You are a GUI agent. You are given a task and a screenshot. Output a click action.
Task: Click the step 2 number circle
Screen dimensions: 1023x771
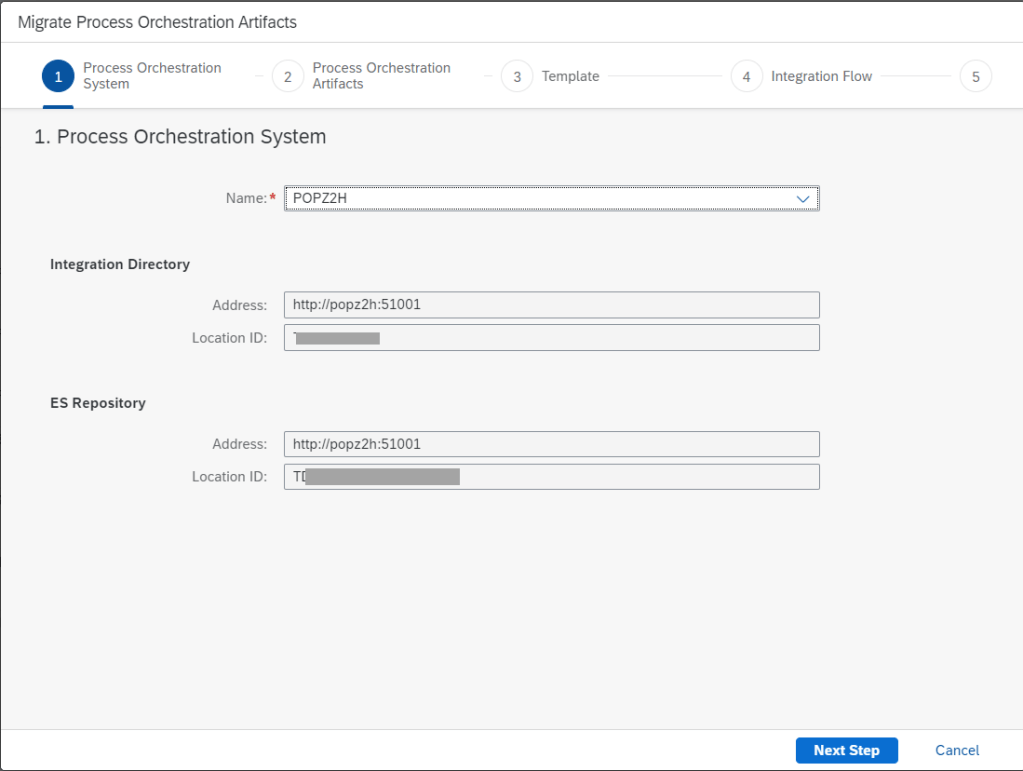tap(287, 77)
